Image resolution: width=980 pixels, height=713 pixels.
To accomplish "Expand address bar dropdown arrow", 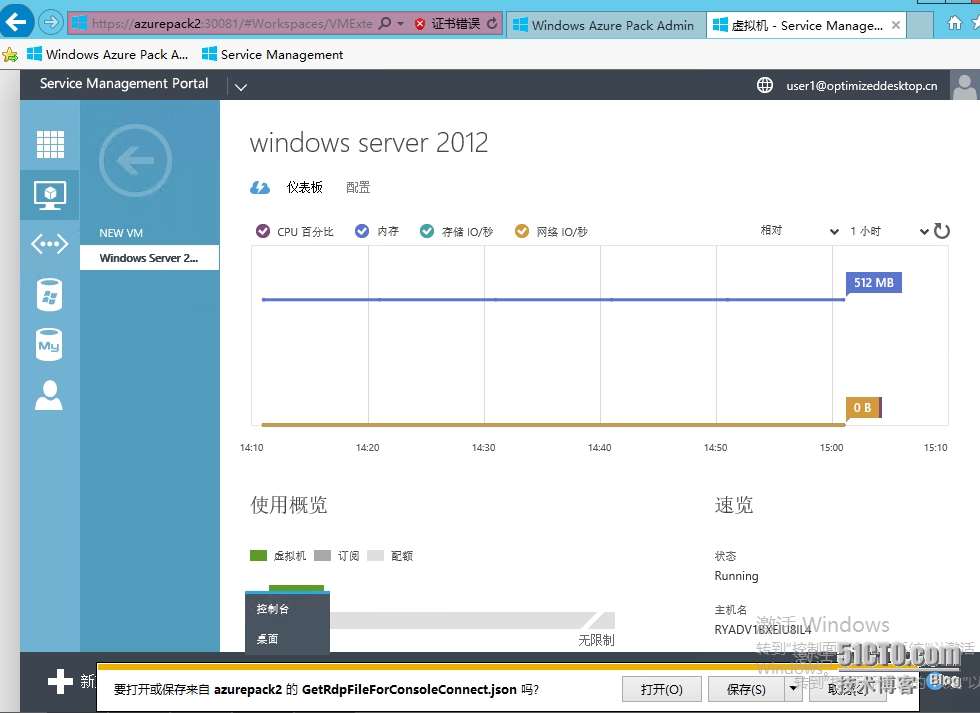I will pyautogui.click(x=401, y=24).
